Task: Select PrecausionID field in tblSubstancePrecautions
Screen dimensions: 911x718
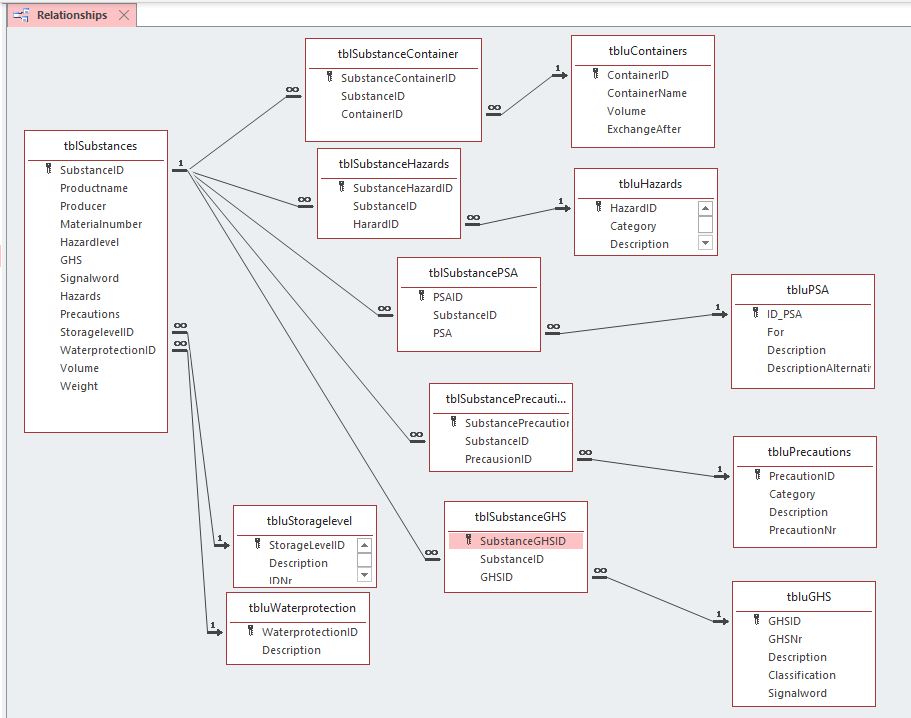Action: [x=498, y=459]
